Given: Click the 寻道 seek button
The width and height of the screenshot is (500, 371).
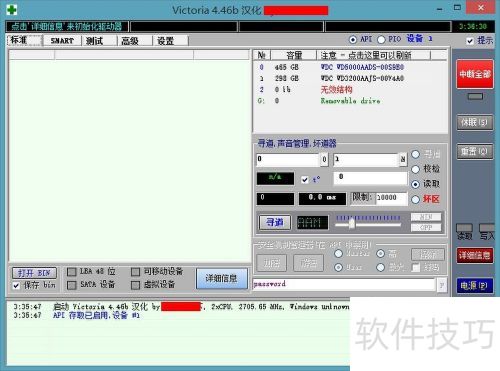Looking at the screenshot, I should pos(275,222).
